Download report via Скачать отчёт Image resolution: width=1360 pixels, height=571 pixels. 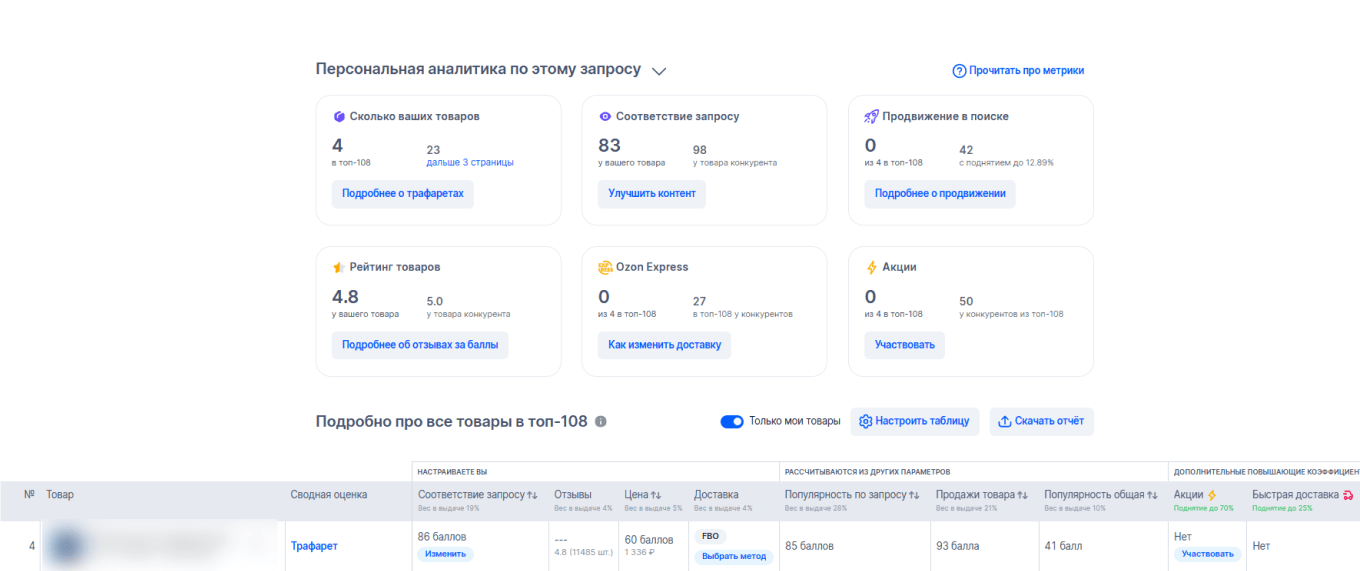tap(1042, 421)
